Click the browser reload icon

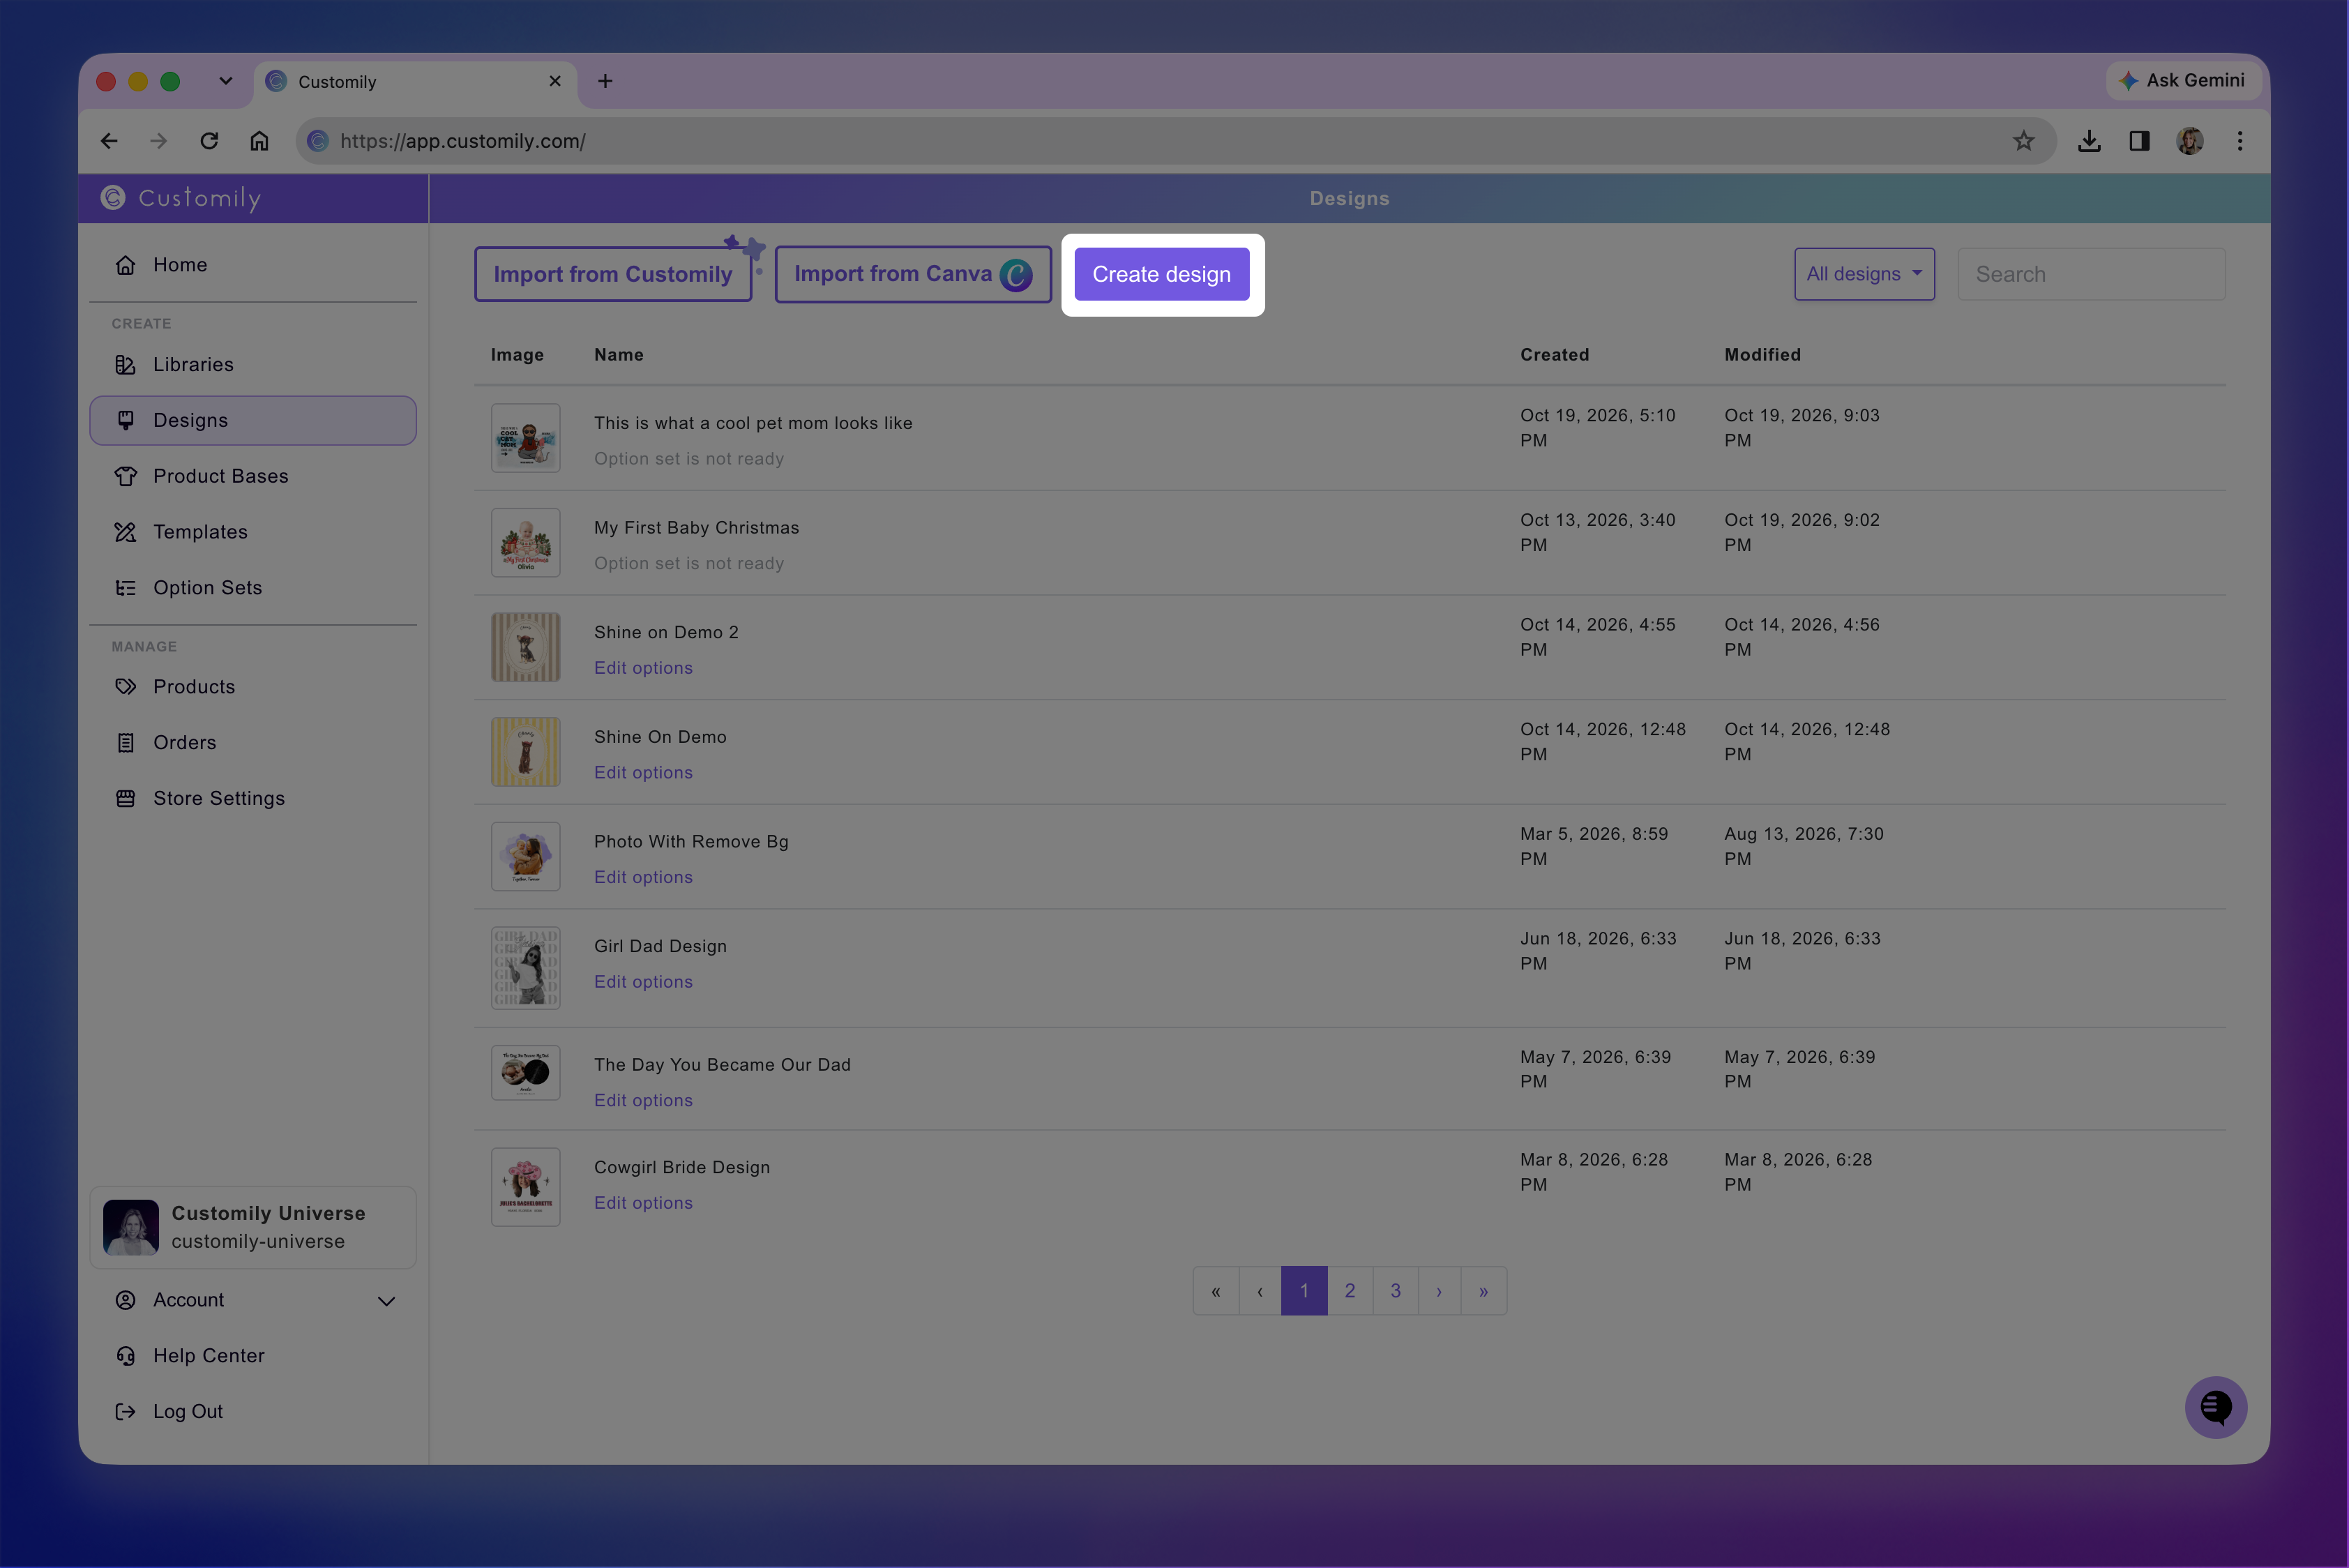pos(209,141)
